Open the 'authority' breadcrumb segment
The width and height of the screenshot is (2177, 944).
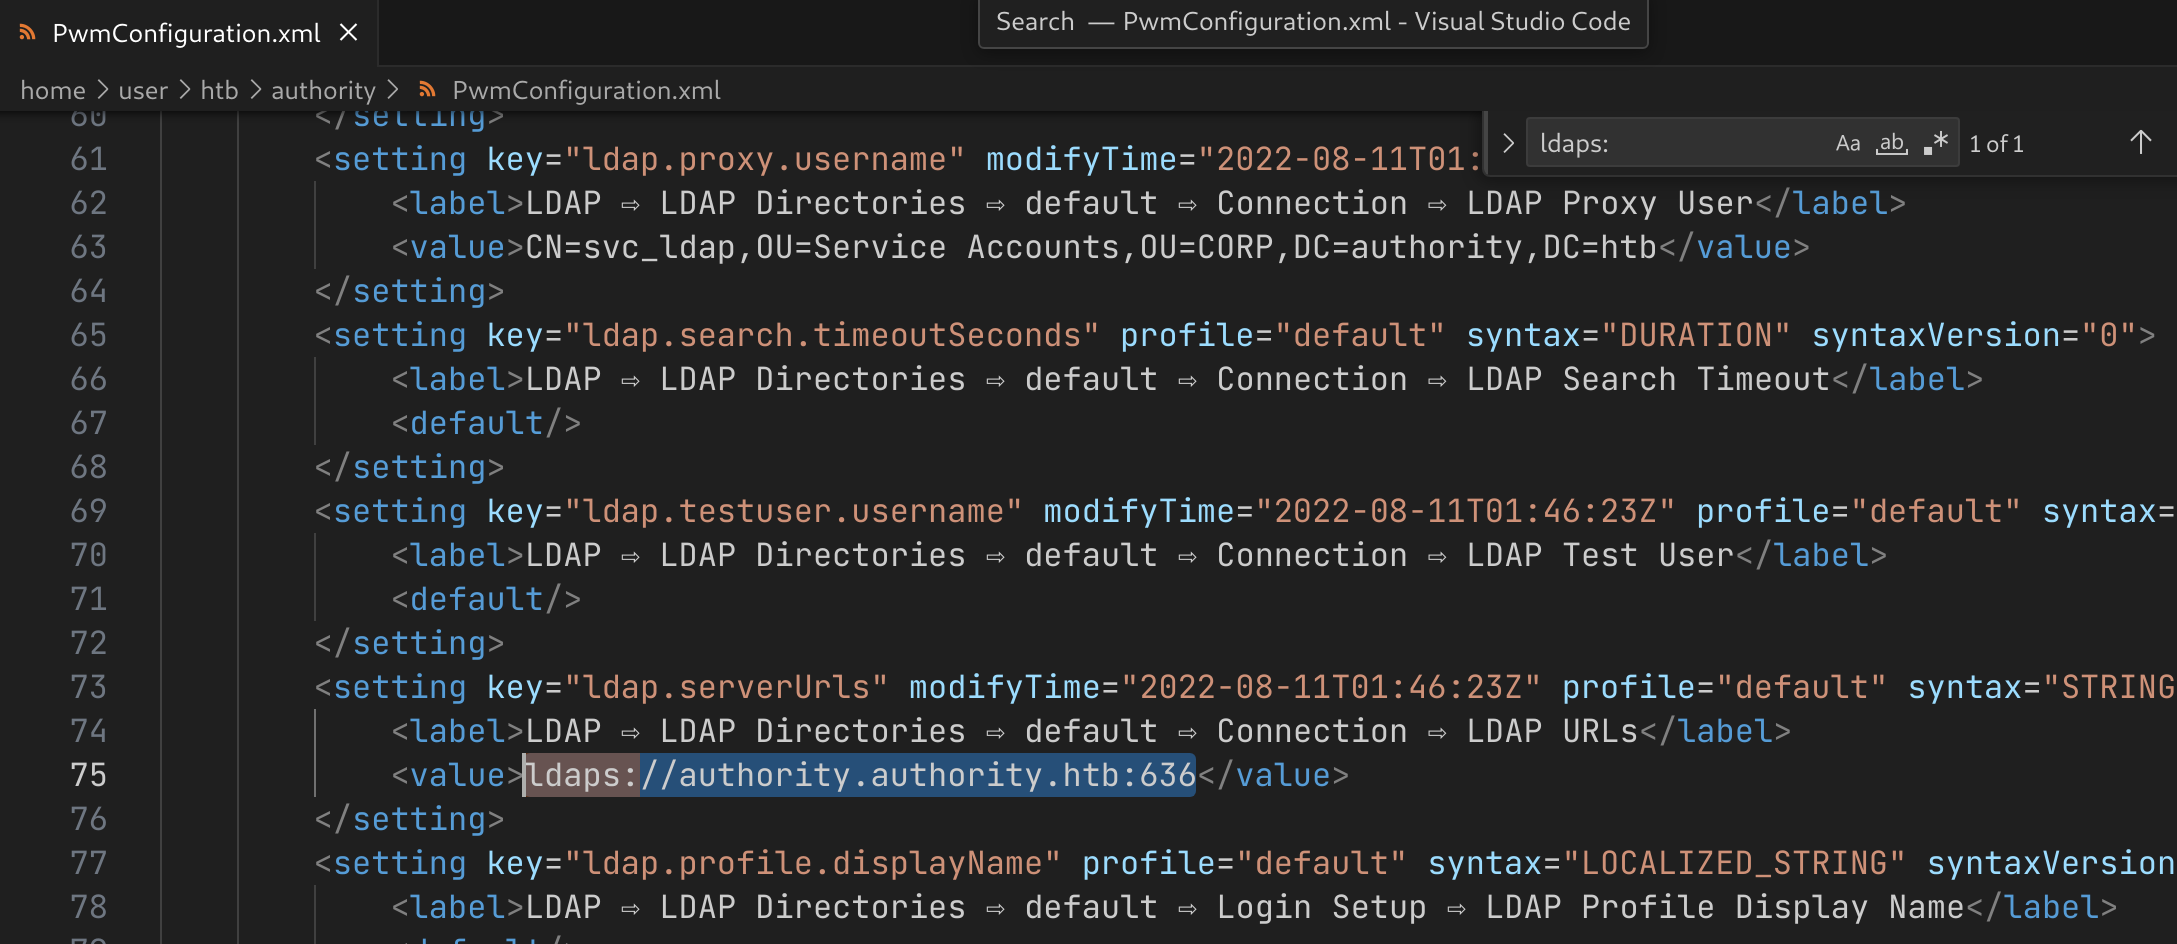coord(323,90)
